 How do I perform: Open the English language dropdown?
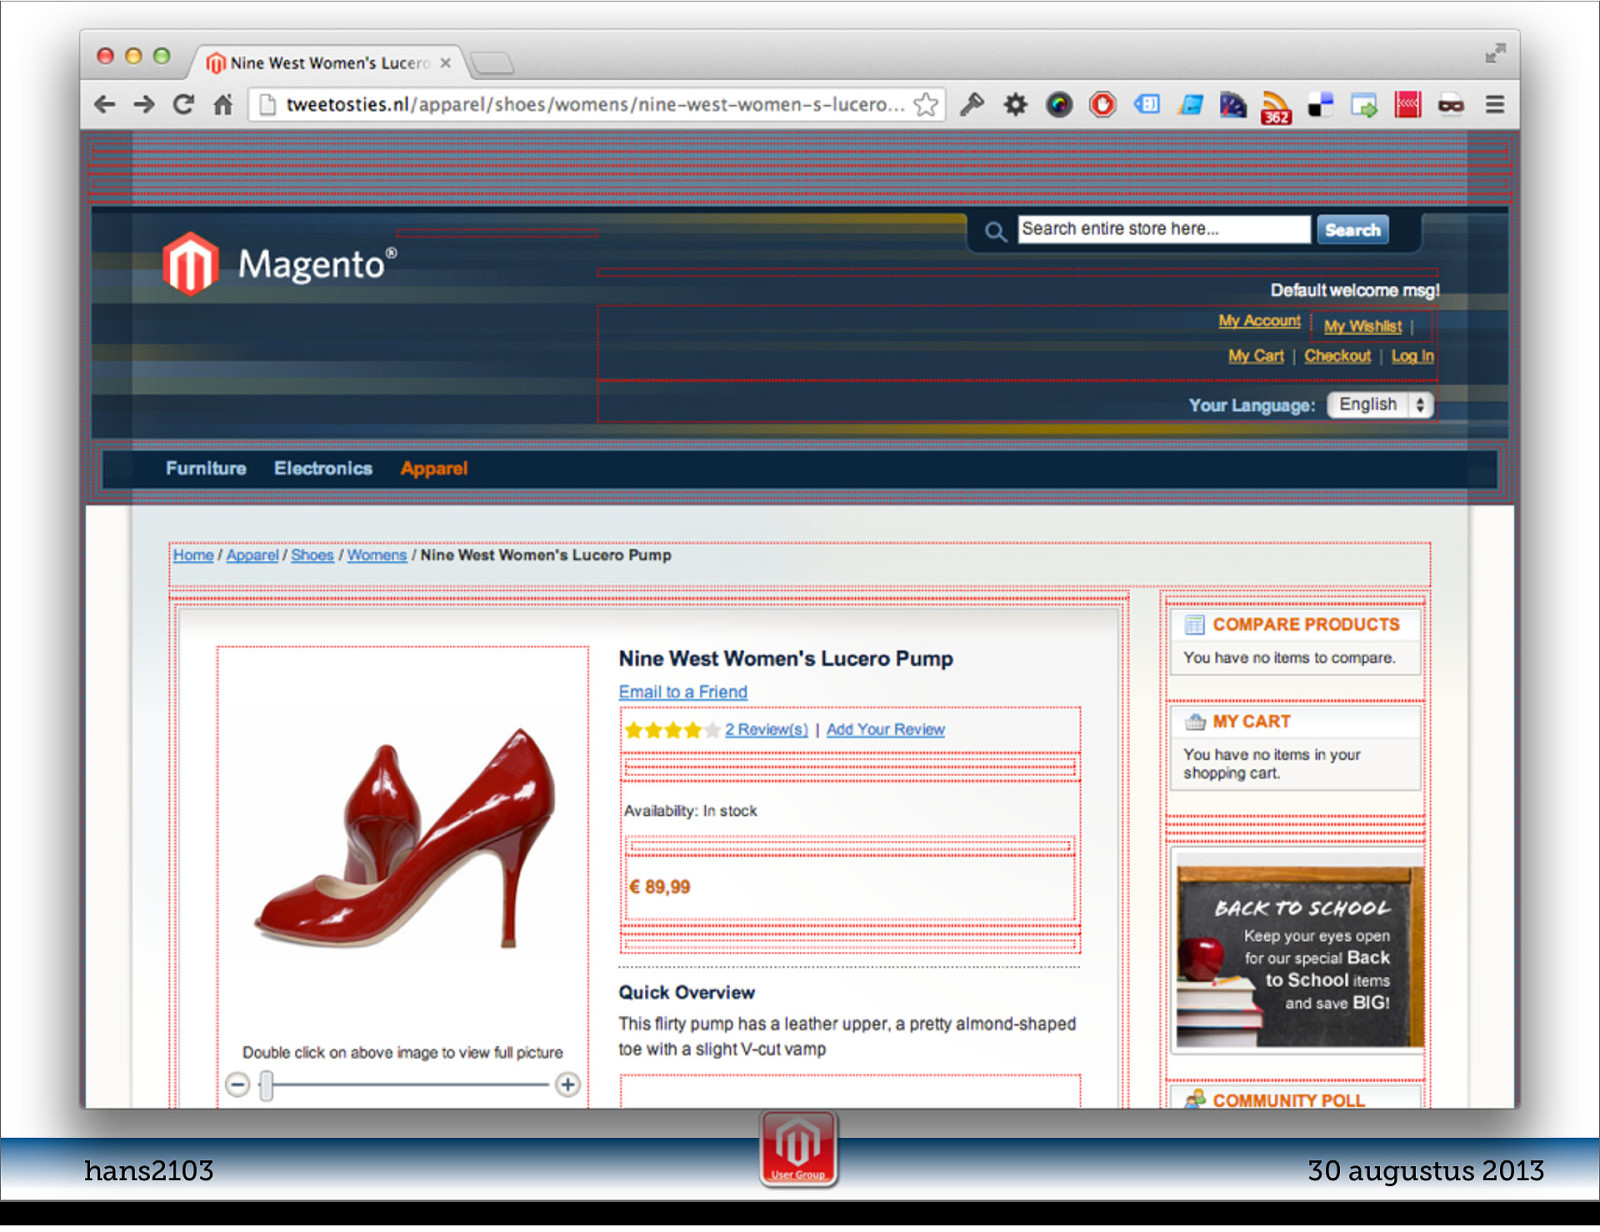(1380, 404)
